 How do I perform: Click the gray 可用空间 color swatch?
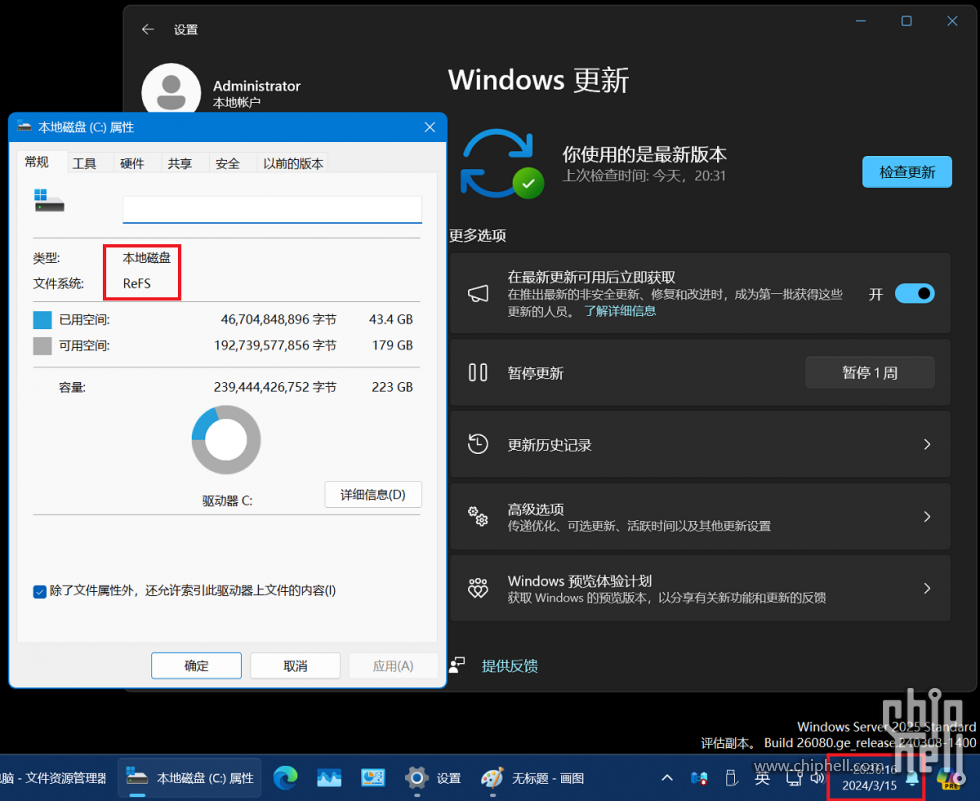click(x=42, y=345)
